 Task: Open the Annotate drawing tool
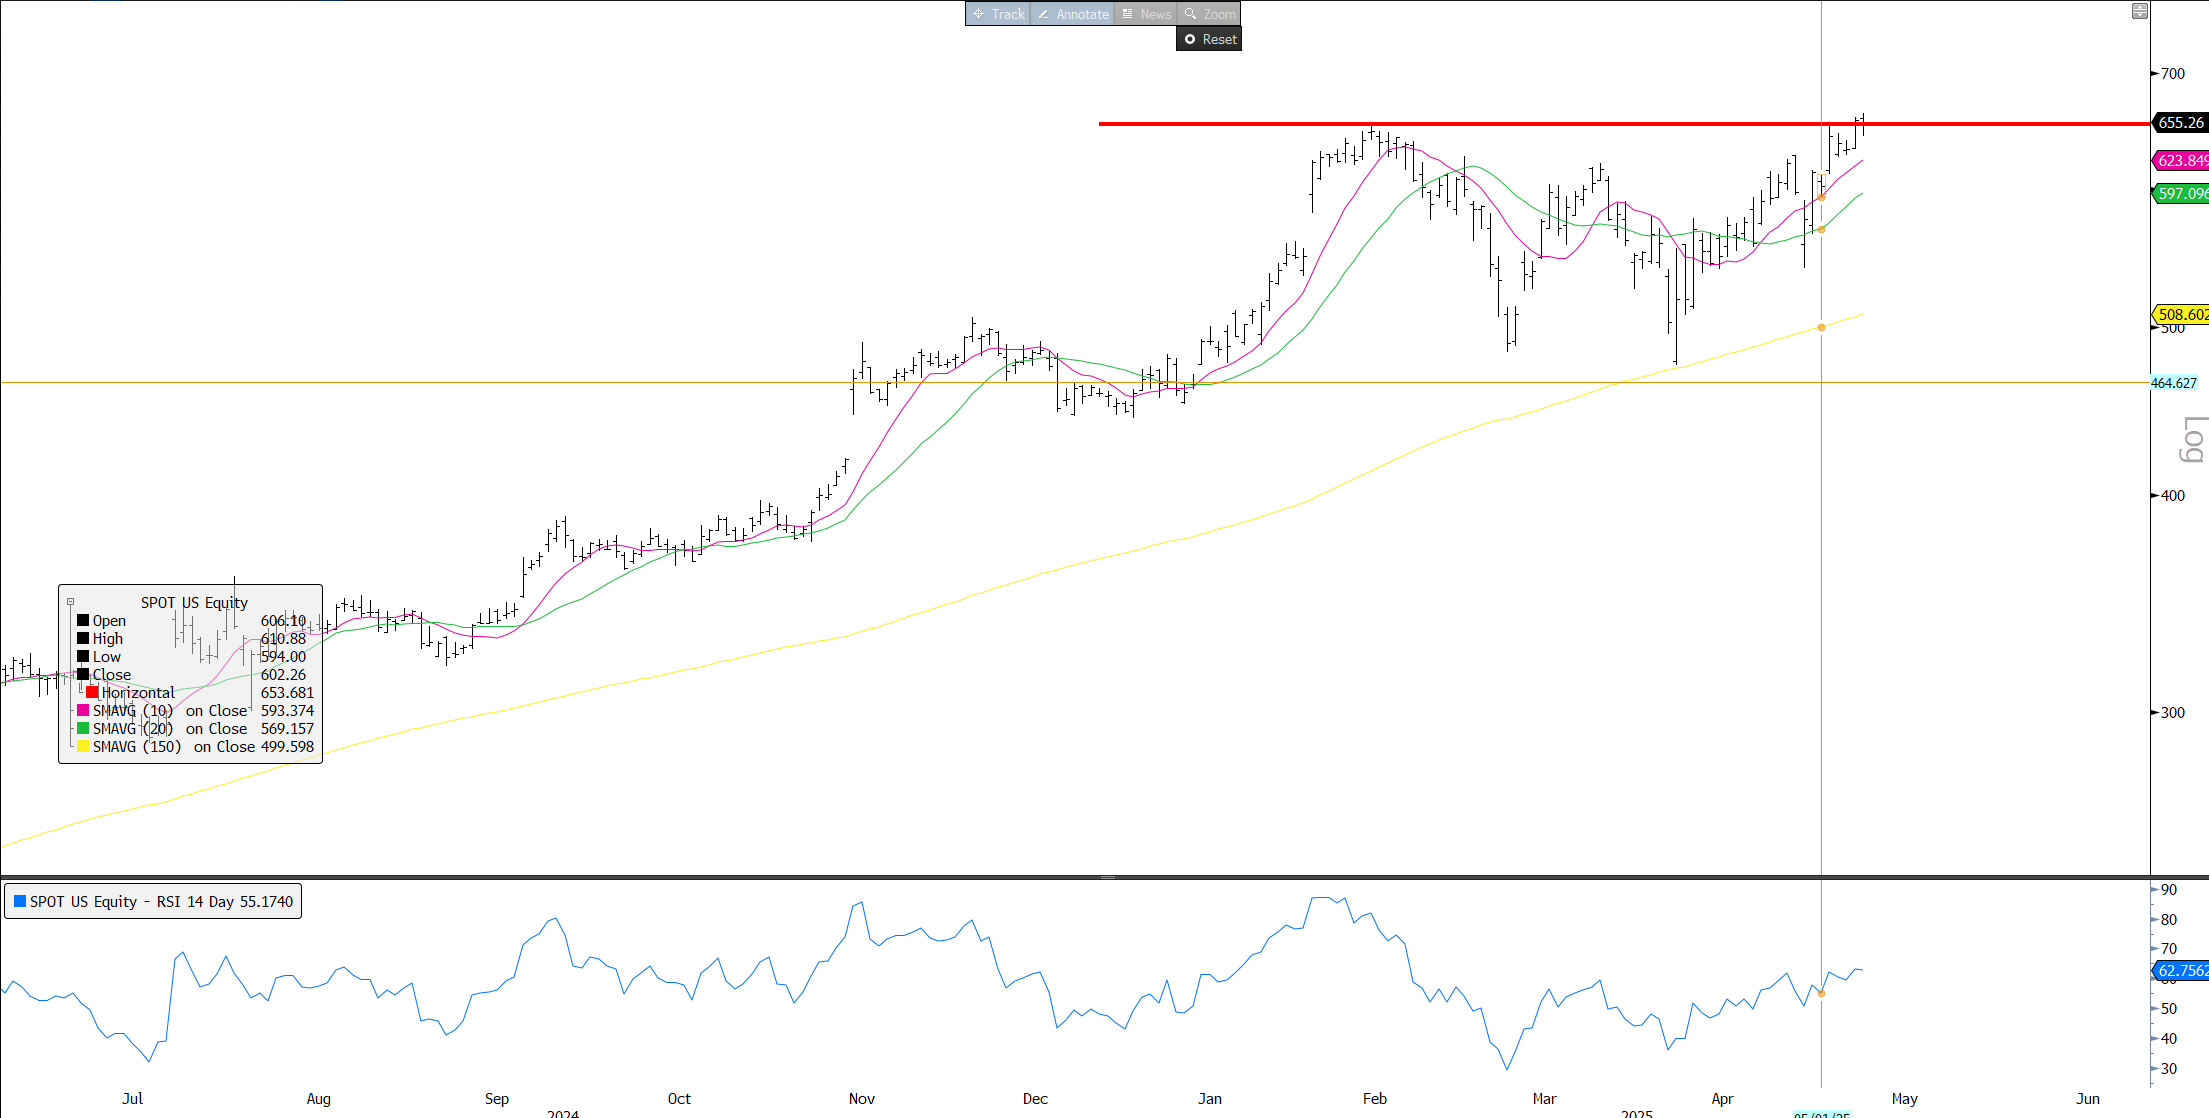[x=1072, y=14]
